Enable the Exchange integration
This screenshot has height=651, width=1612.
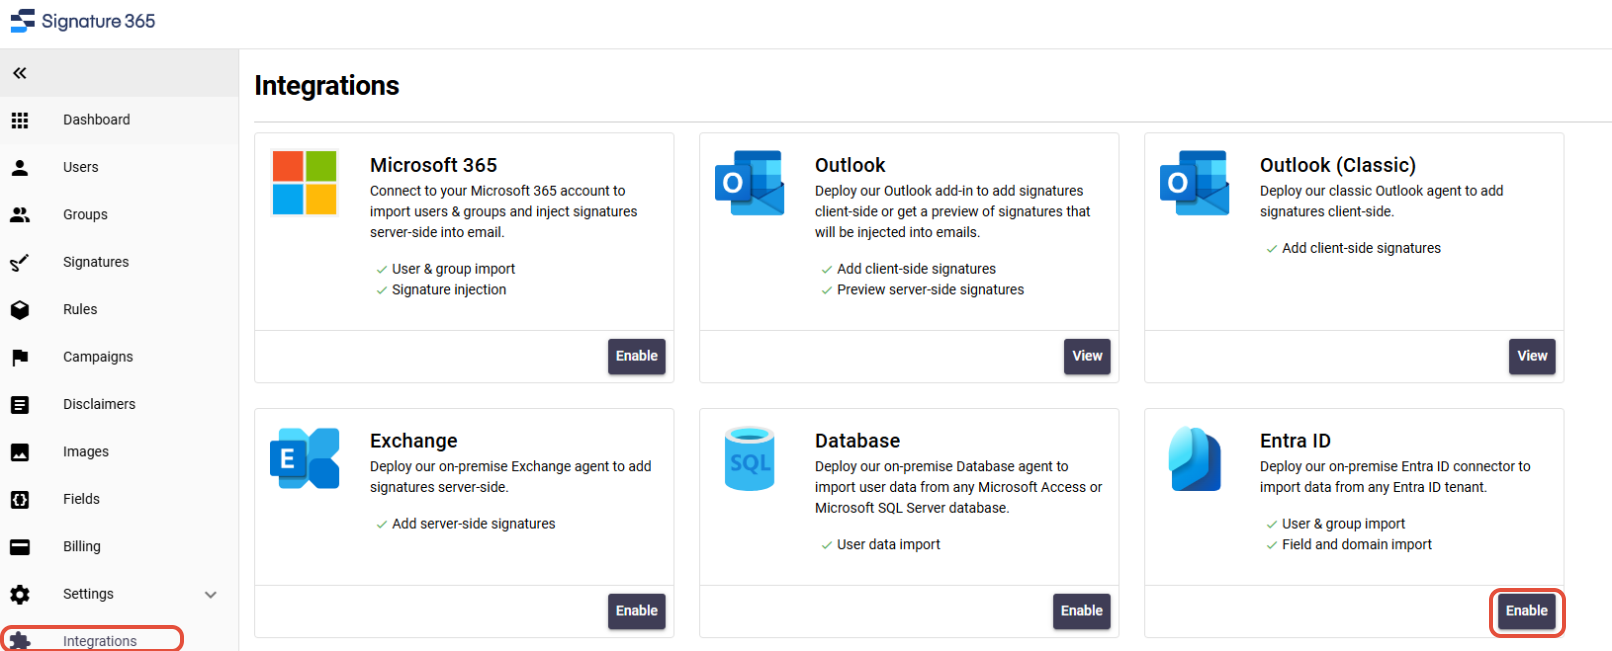pos(637,611)
